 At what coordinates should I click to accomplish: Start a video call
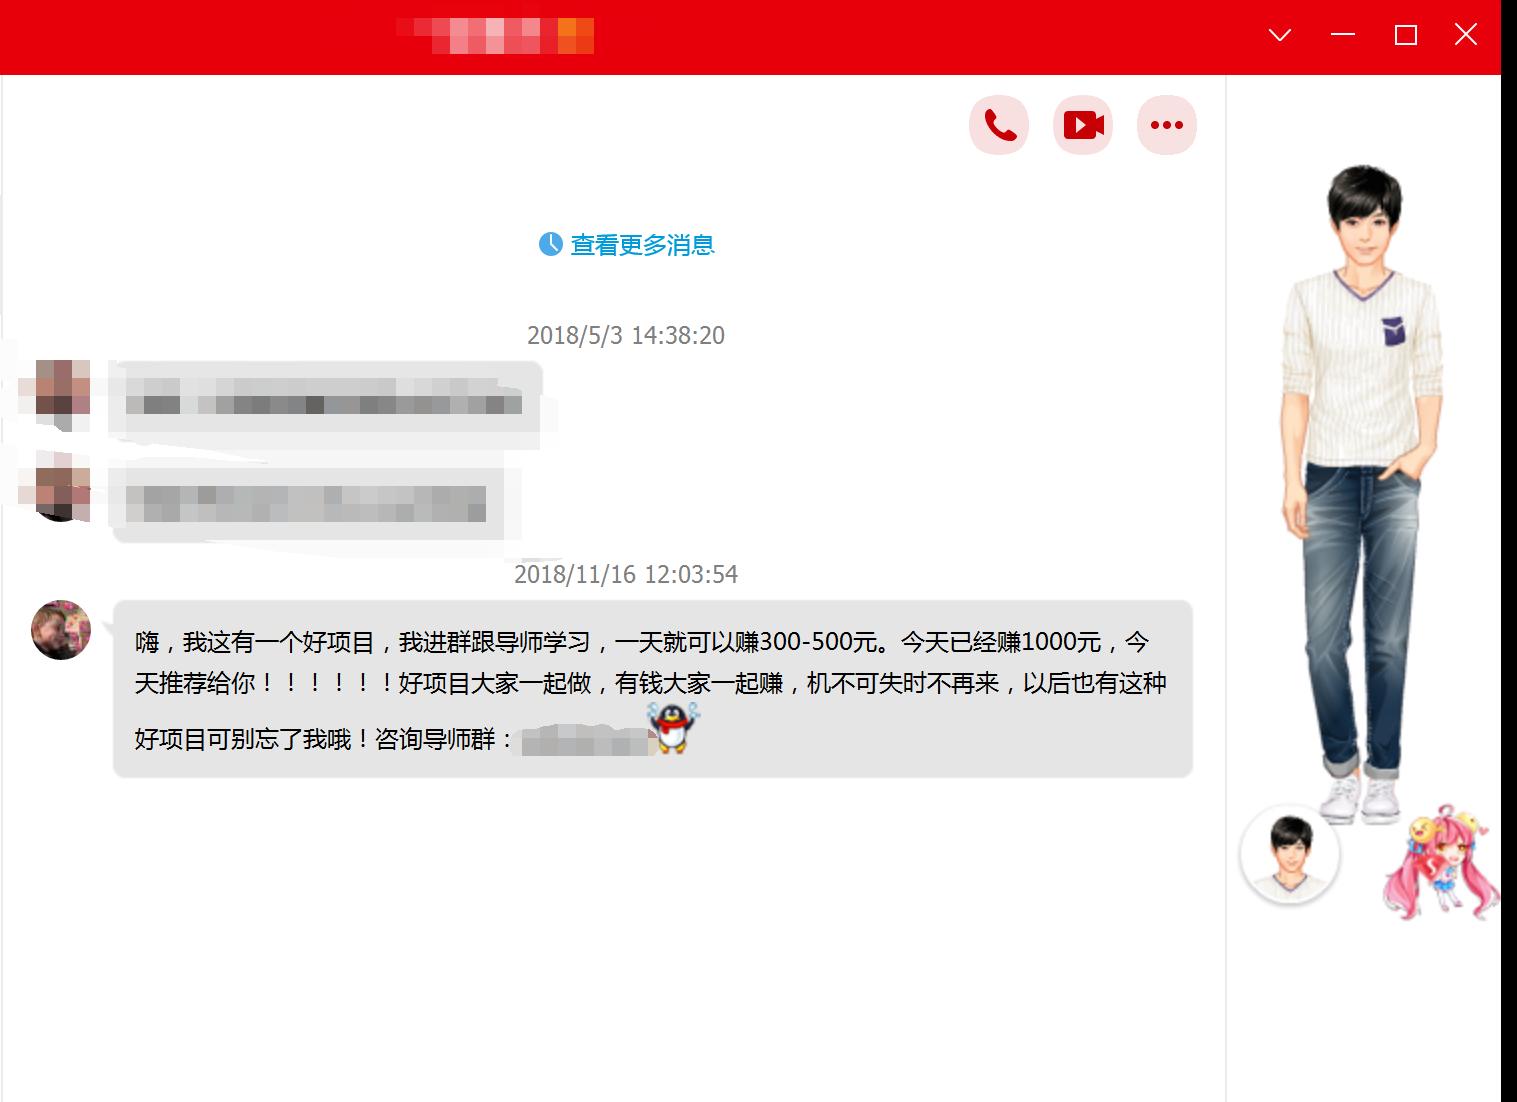[1082, 124]
